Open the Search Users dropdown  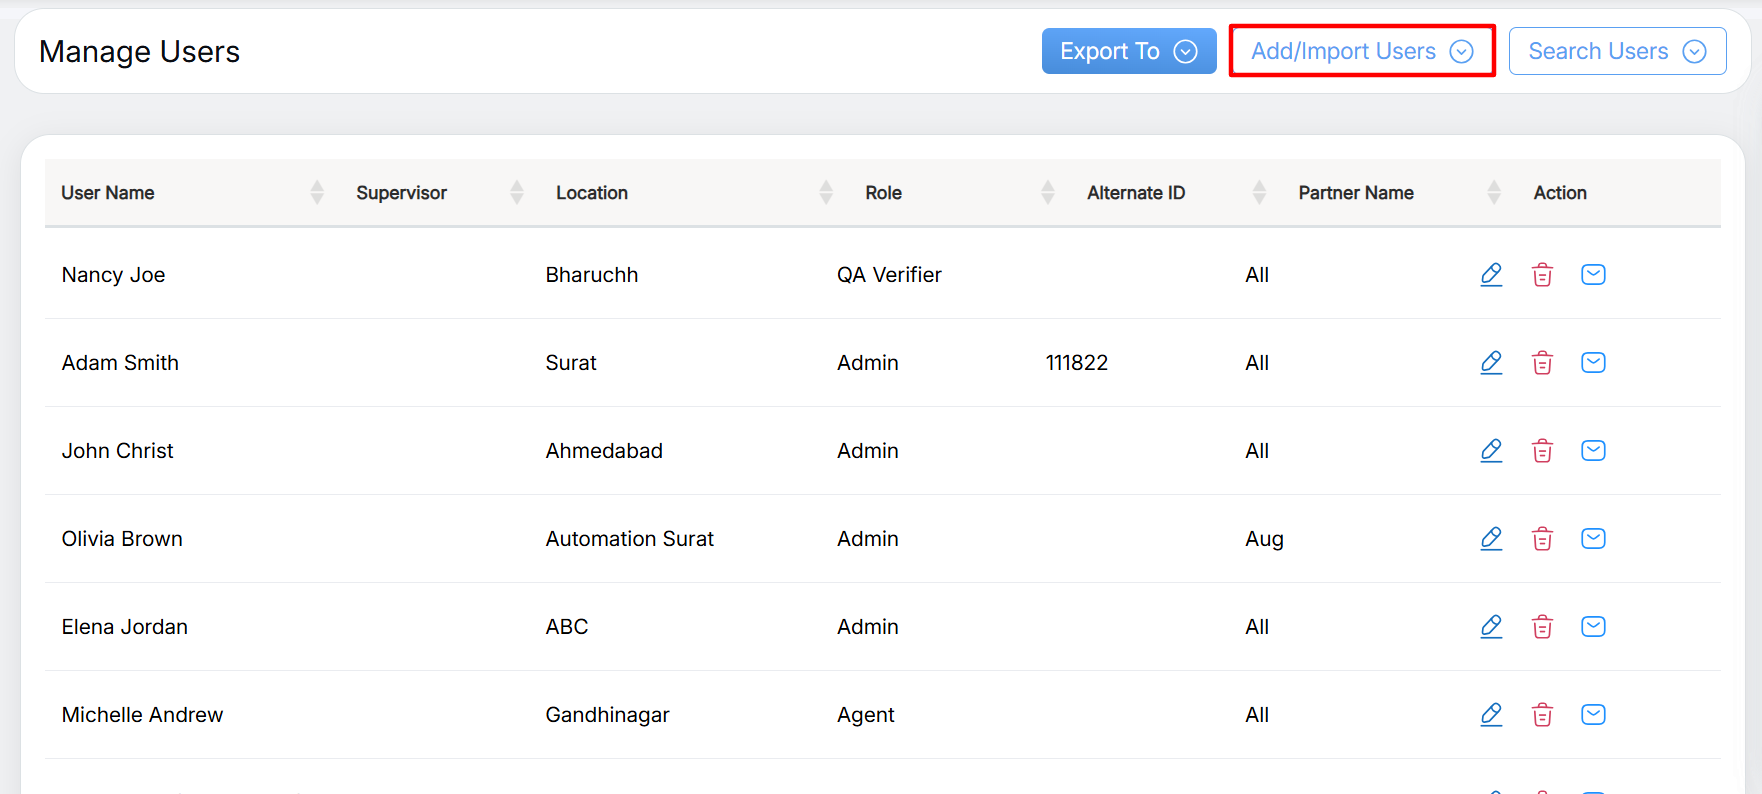click(x=1616, y=51)
